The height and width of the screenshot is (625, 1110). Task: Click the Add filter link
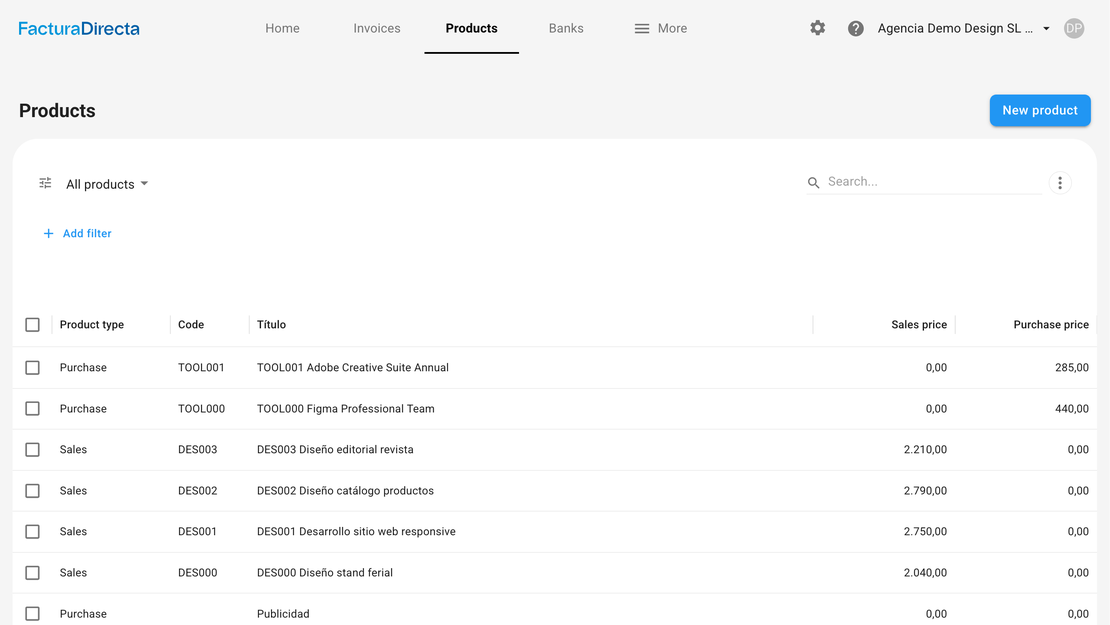pyautogui.click(x=87, y=233)
